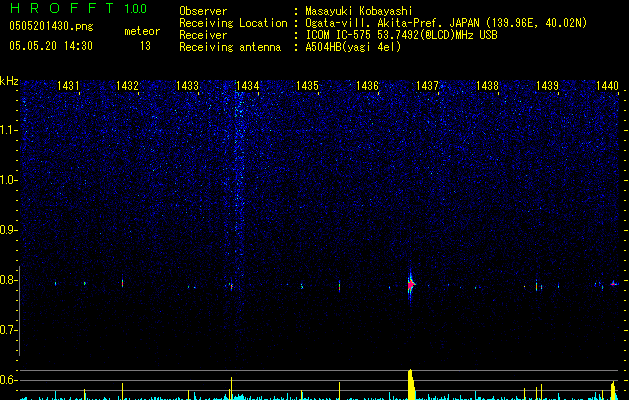Image resolution: width=629 pixels, height=400 pixels.
Task: Click the 1439 time axis marker
Action: [x=547, y=86]
